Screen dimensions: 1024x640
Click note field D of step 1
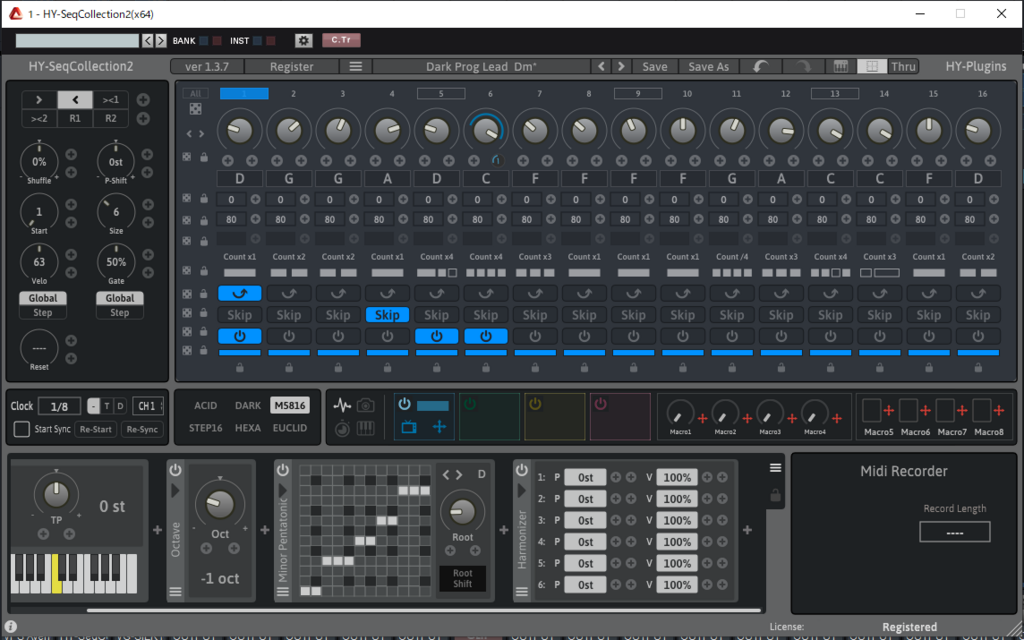click(x=240, y=178)
